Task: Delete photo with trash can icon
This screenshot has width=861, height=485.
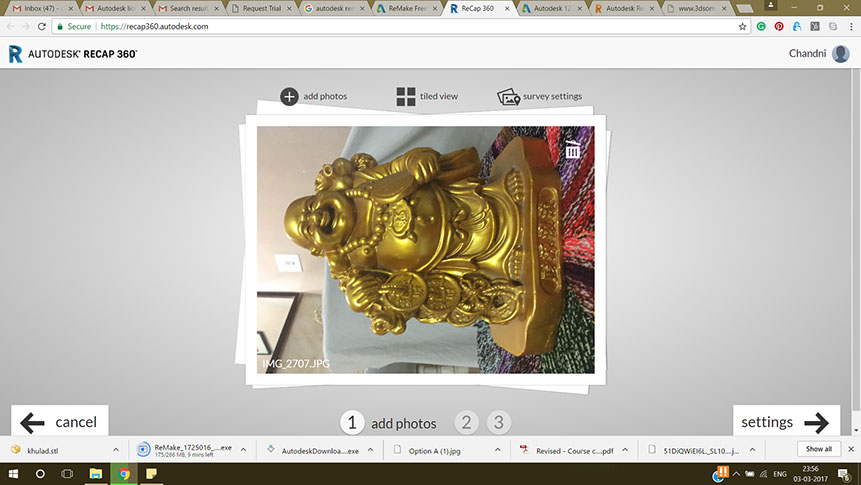Action: [572, 149]
